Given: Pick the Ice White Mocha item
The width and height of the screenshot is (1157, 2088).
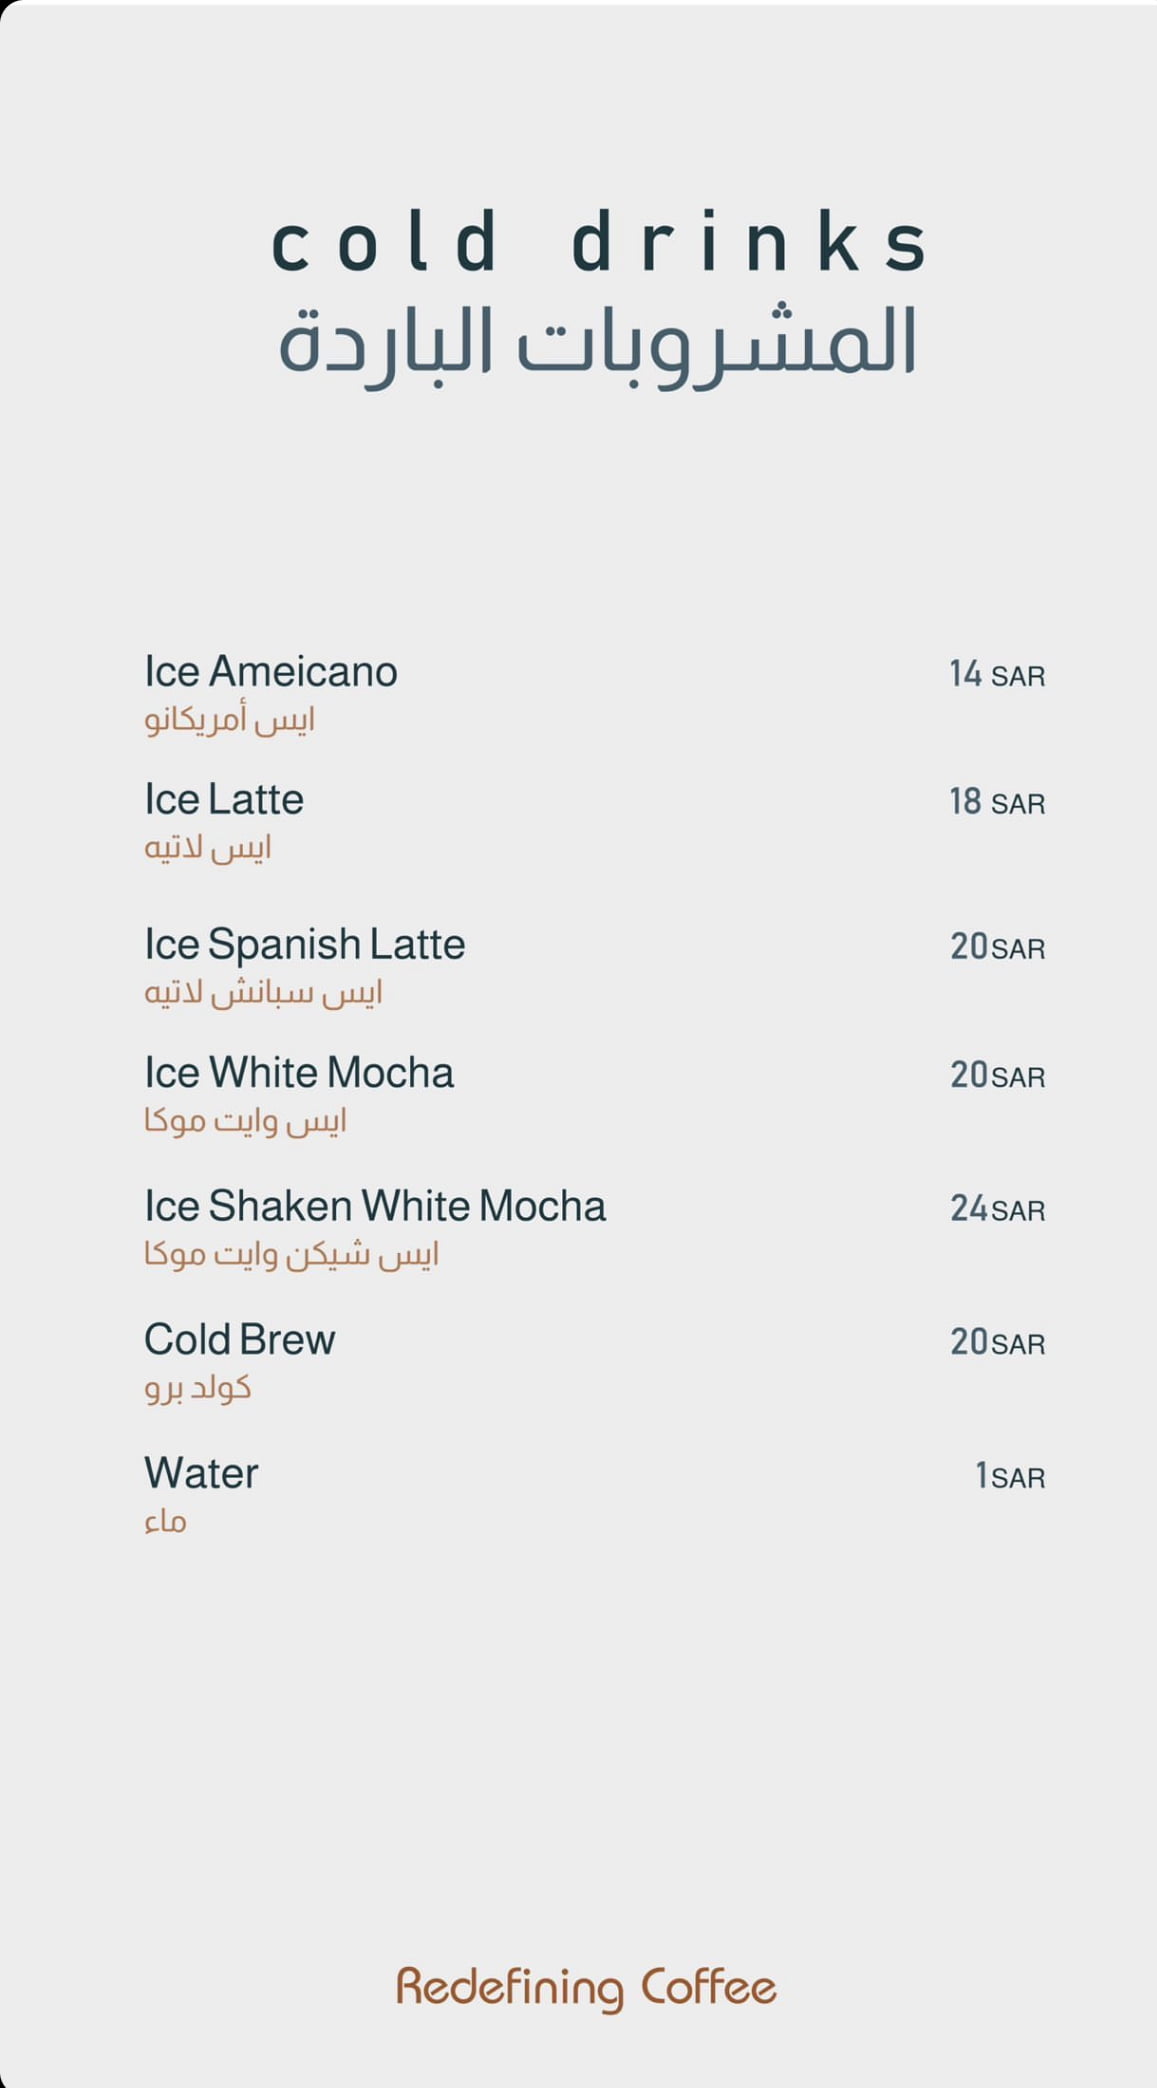Looking at the screenshot, I should coord(298,1073).
